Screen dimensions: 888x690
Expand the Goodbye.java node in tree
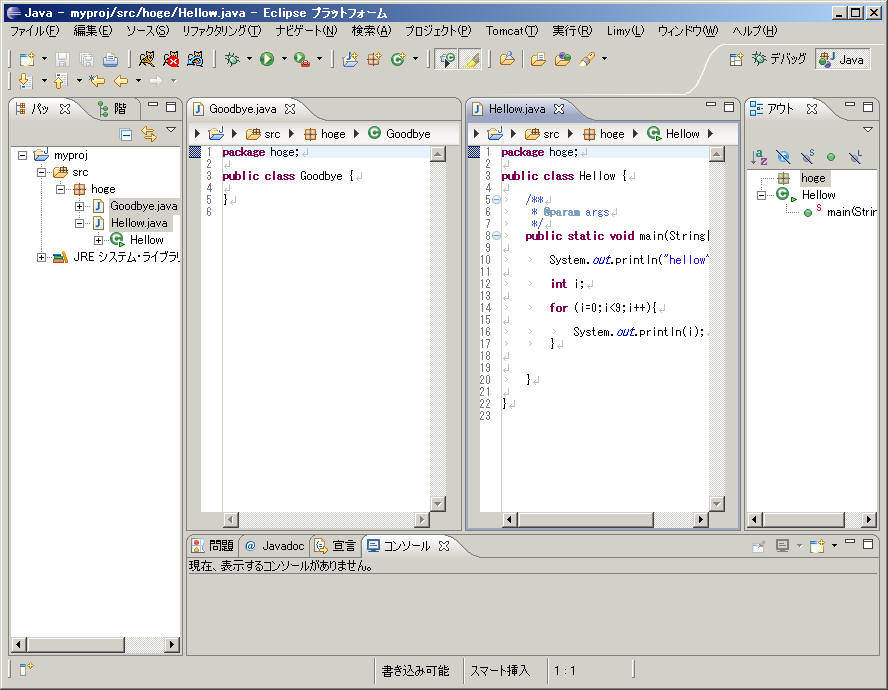80,206
